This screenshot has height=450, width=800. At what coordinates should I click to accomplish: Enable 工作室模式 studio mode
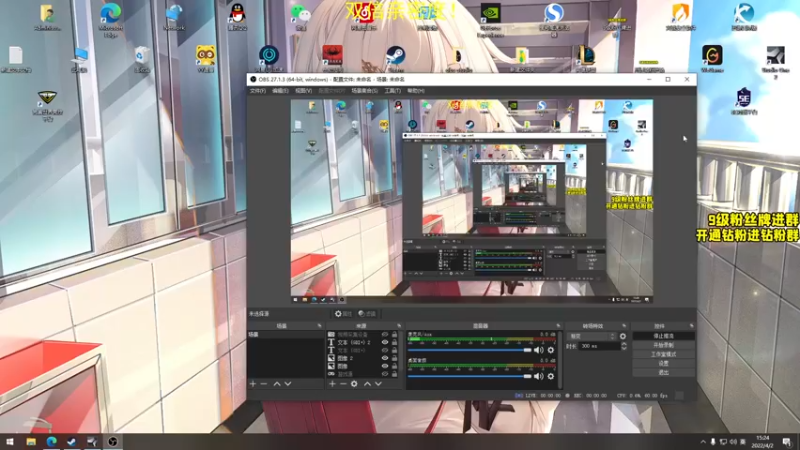(663, 355)
